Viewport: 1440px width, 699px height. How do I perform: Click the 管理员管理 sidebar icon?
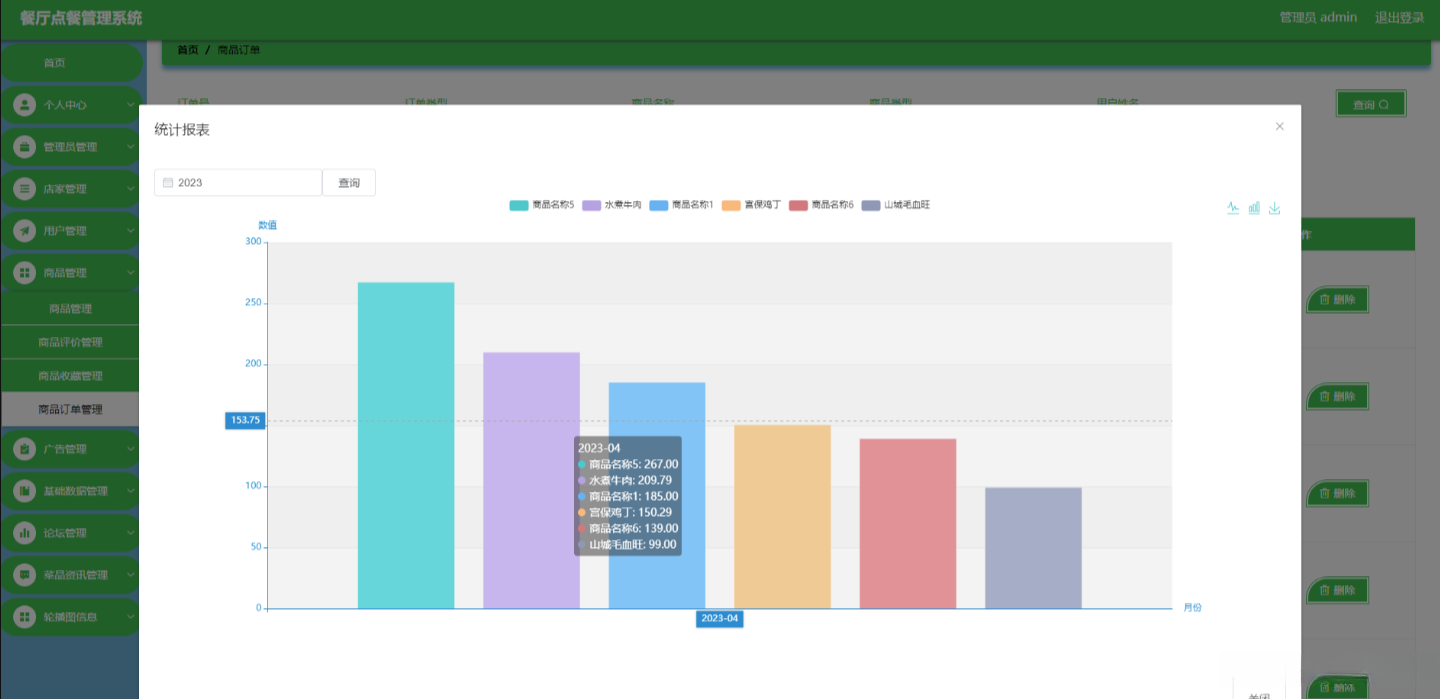(25, 146)
